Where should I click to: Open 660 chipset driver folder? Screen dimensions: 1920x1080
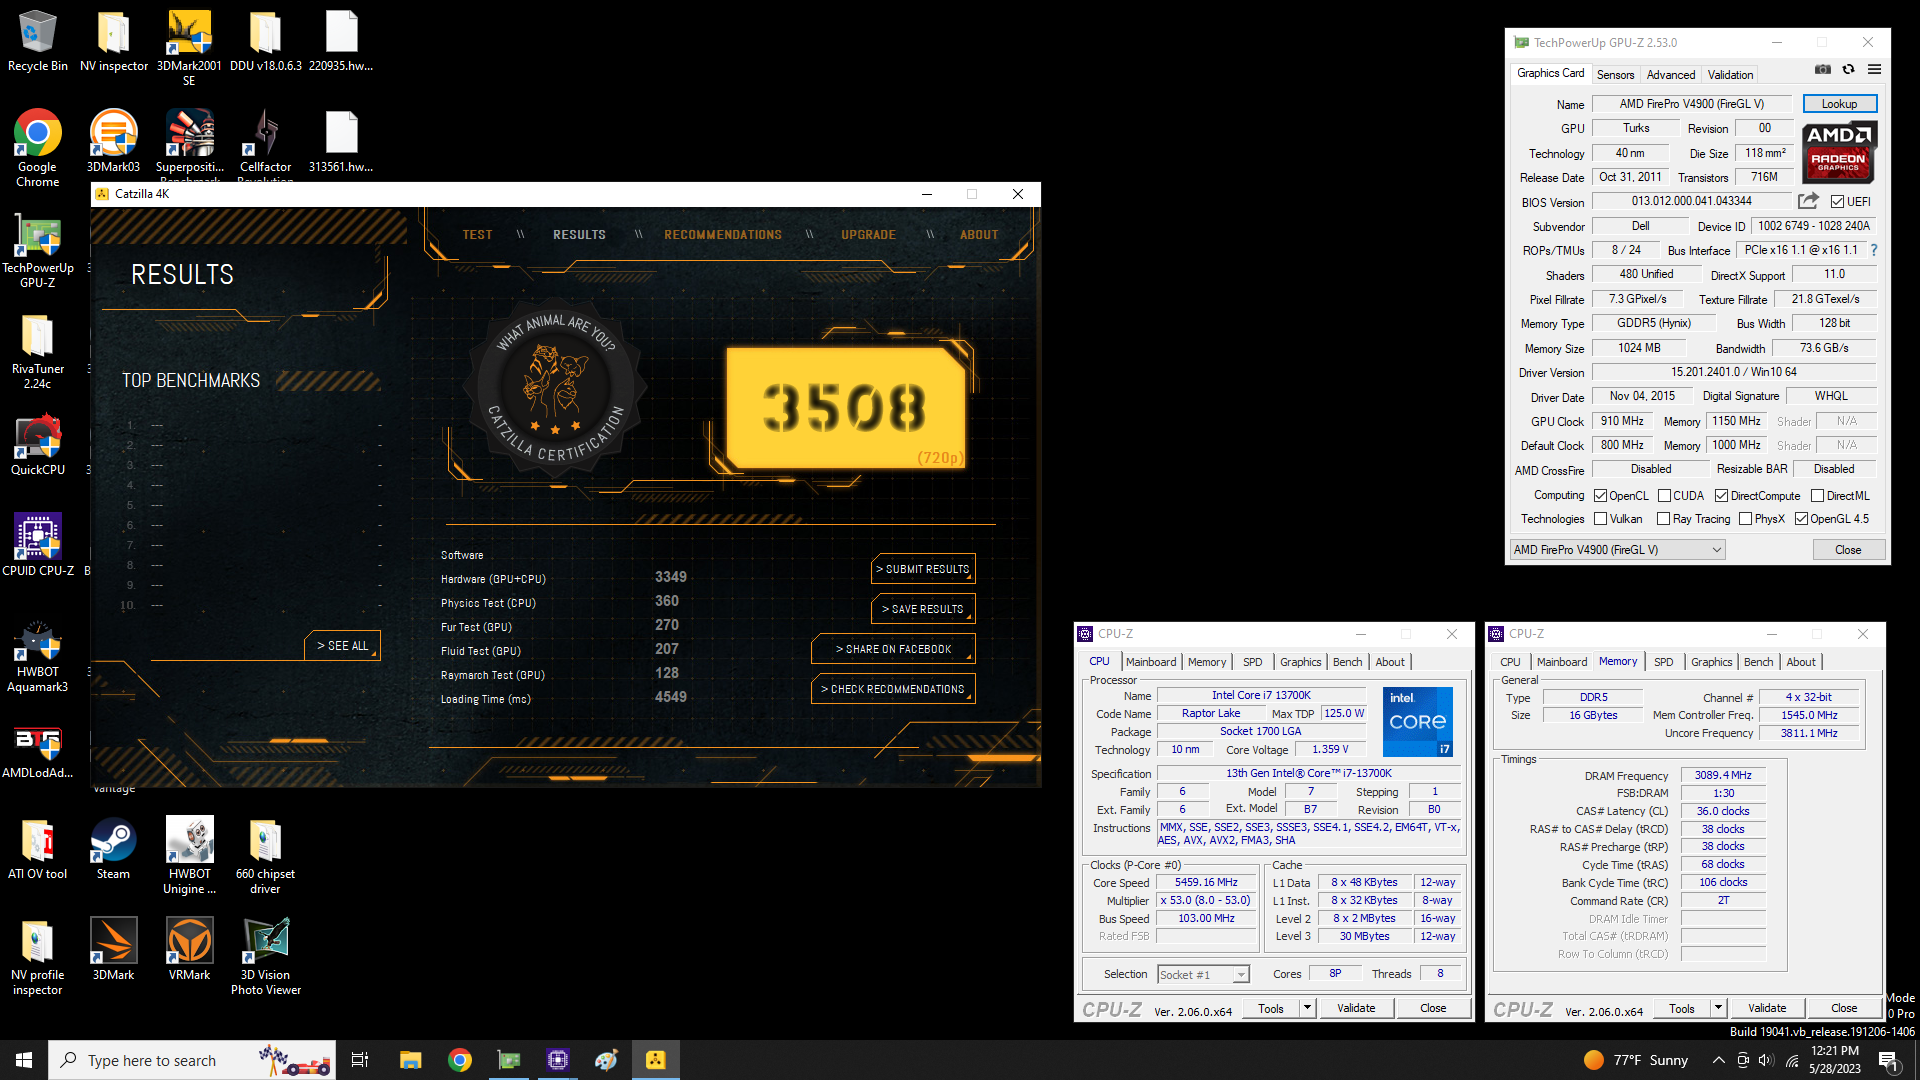pos(265,855)
